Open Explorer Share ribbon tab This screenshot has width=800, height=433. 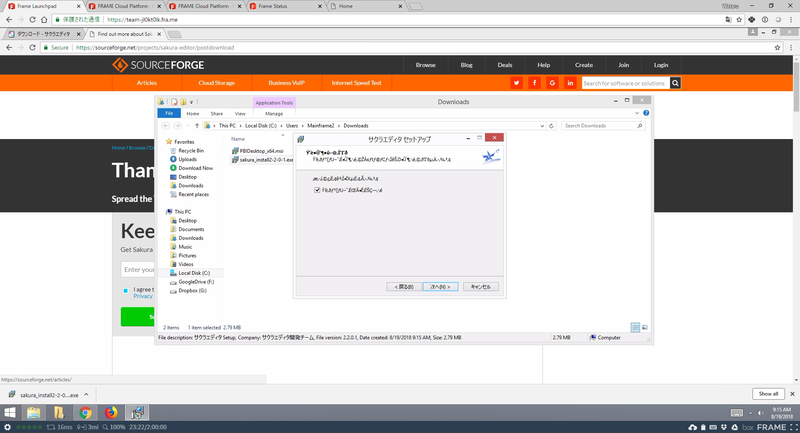coord(217,113)
